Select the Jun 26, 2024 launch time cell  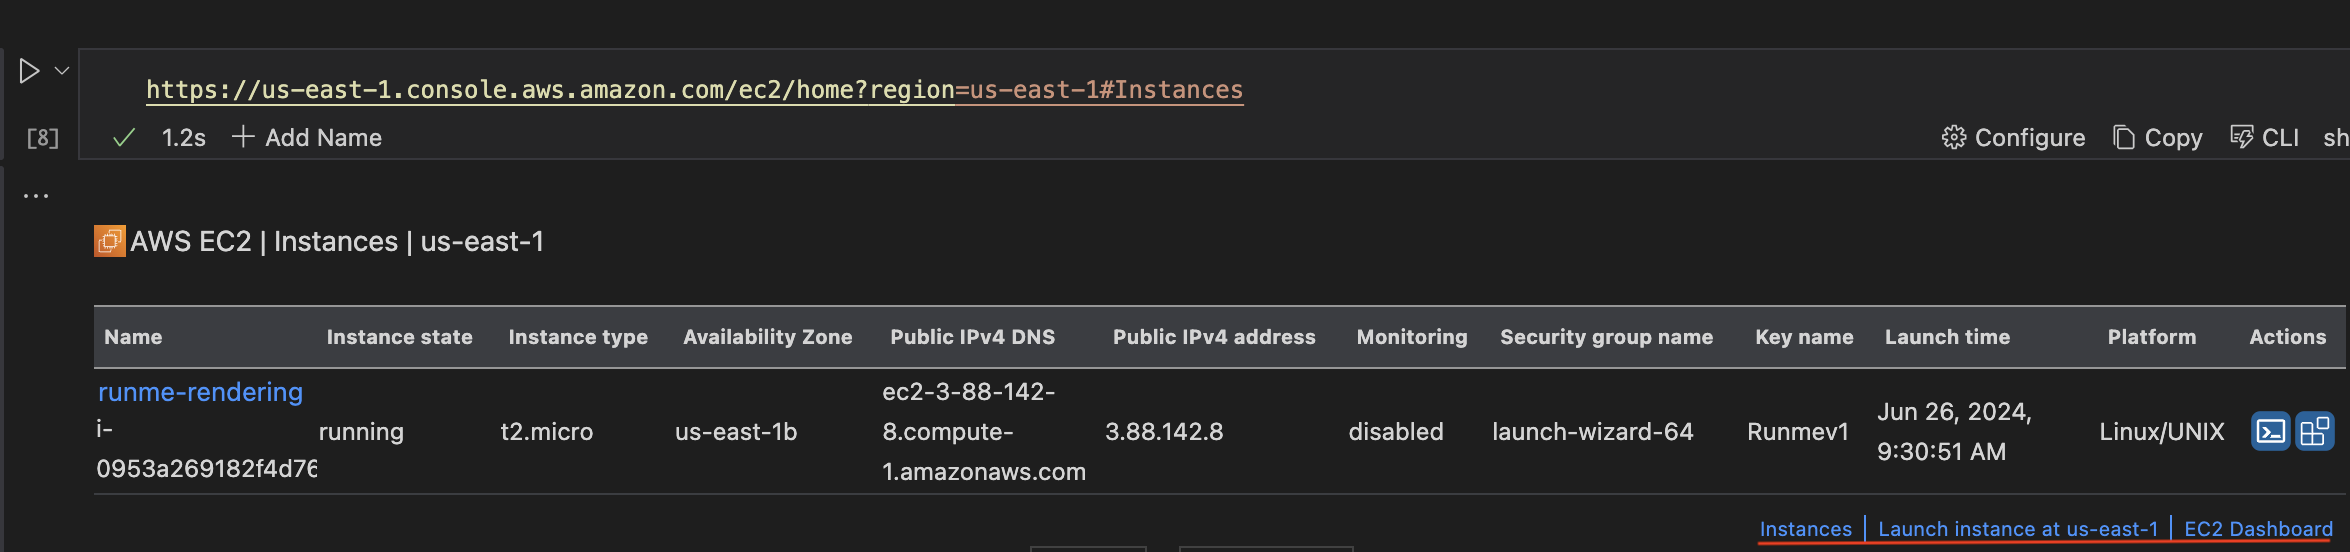point(1954,432)
